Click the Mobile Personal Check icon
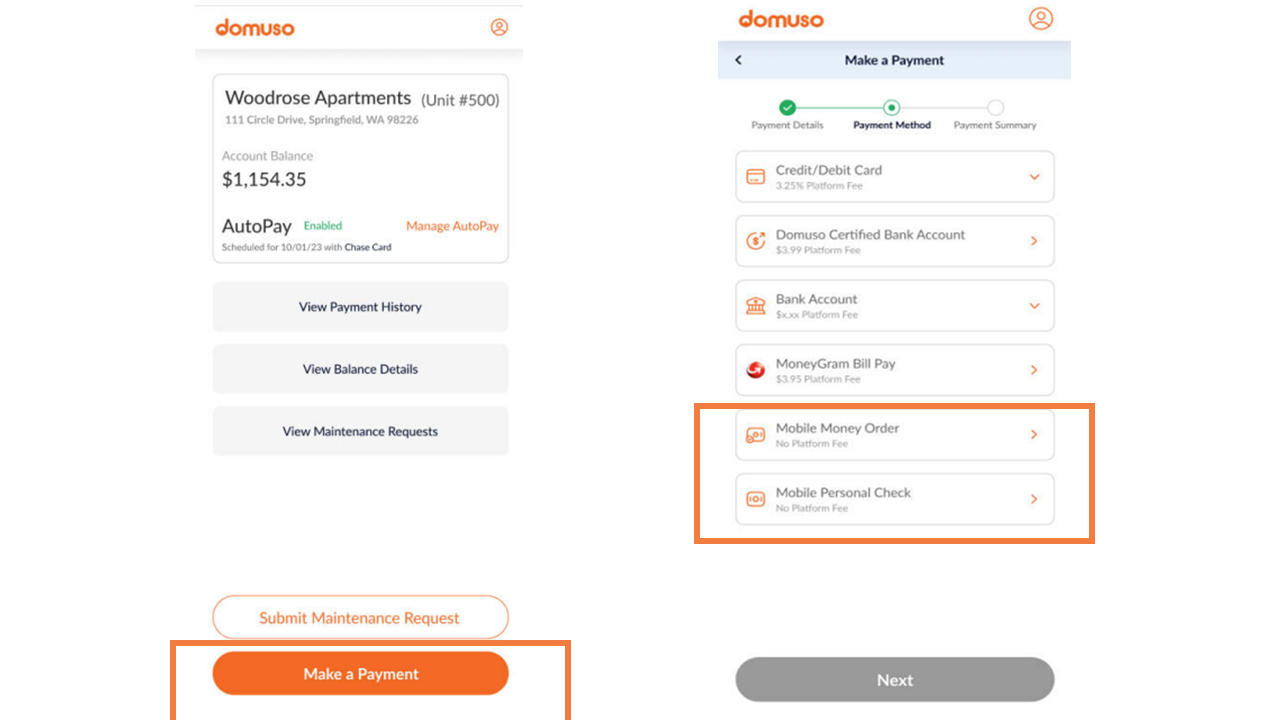1280x720 pixels. 755,498
